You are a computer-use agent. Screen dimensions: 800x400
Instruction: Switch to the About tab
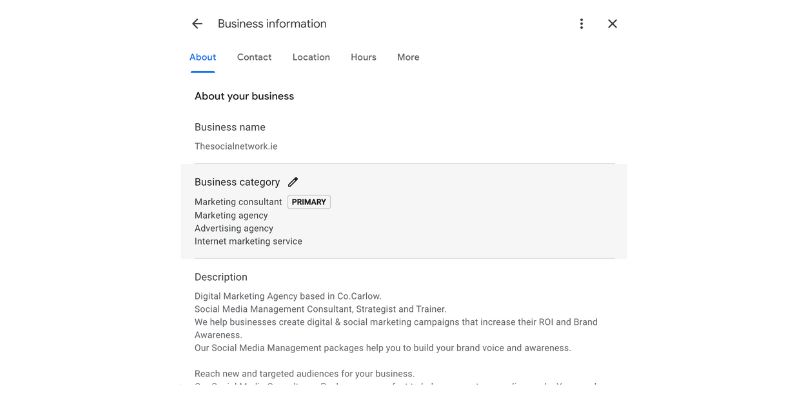203,57
